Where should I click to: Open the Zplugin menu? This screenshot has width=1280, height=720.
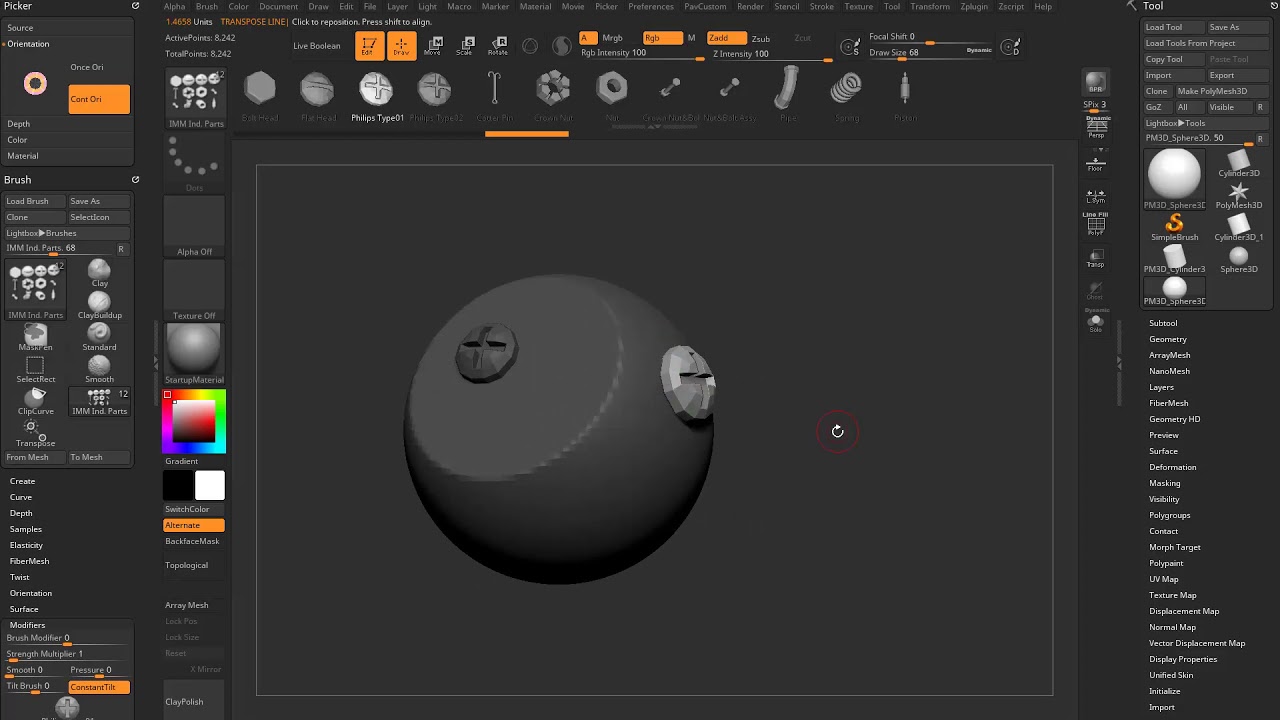tap(974, 6)
